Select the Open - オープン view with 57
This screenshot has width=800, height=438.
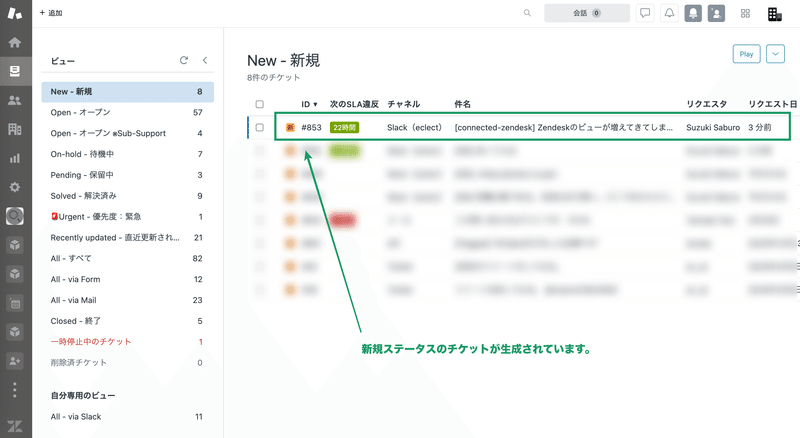tap(128, 112)
